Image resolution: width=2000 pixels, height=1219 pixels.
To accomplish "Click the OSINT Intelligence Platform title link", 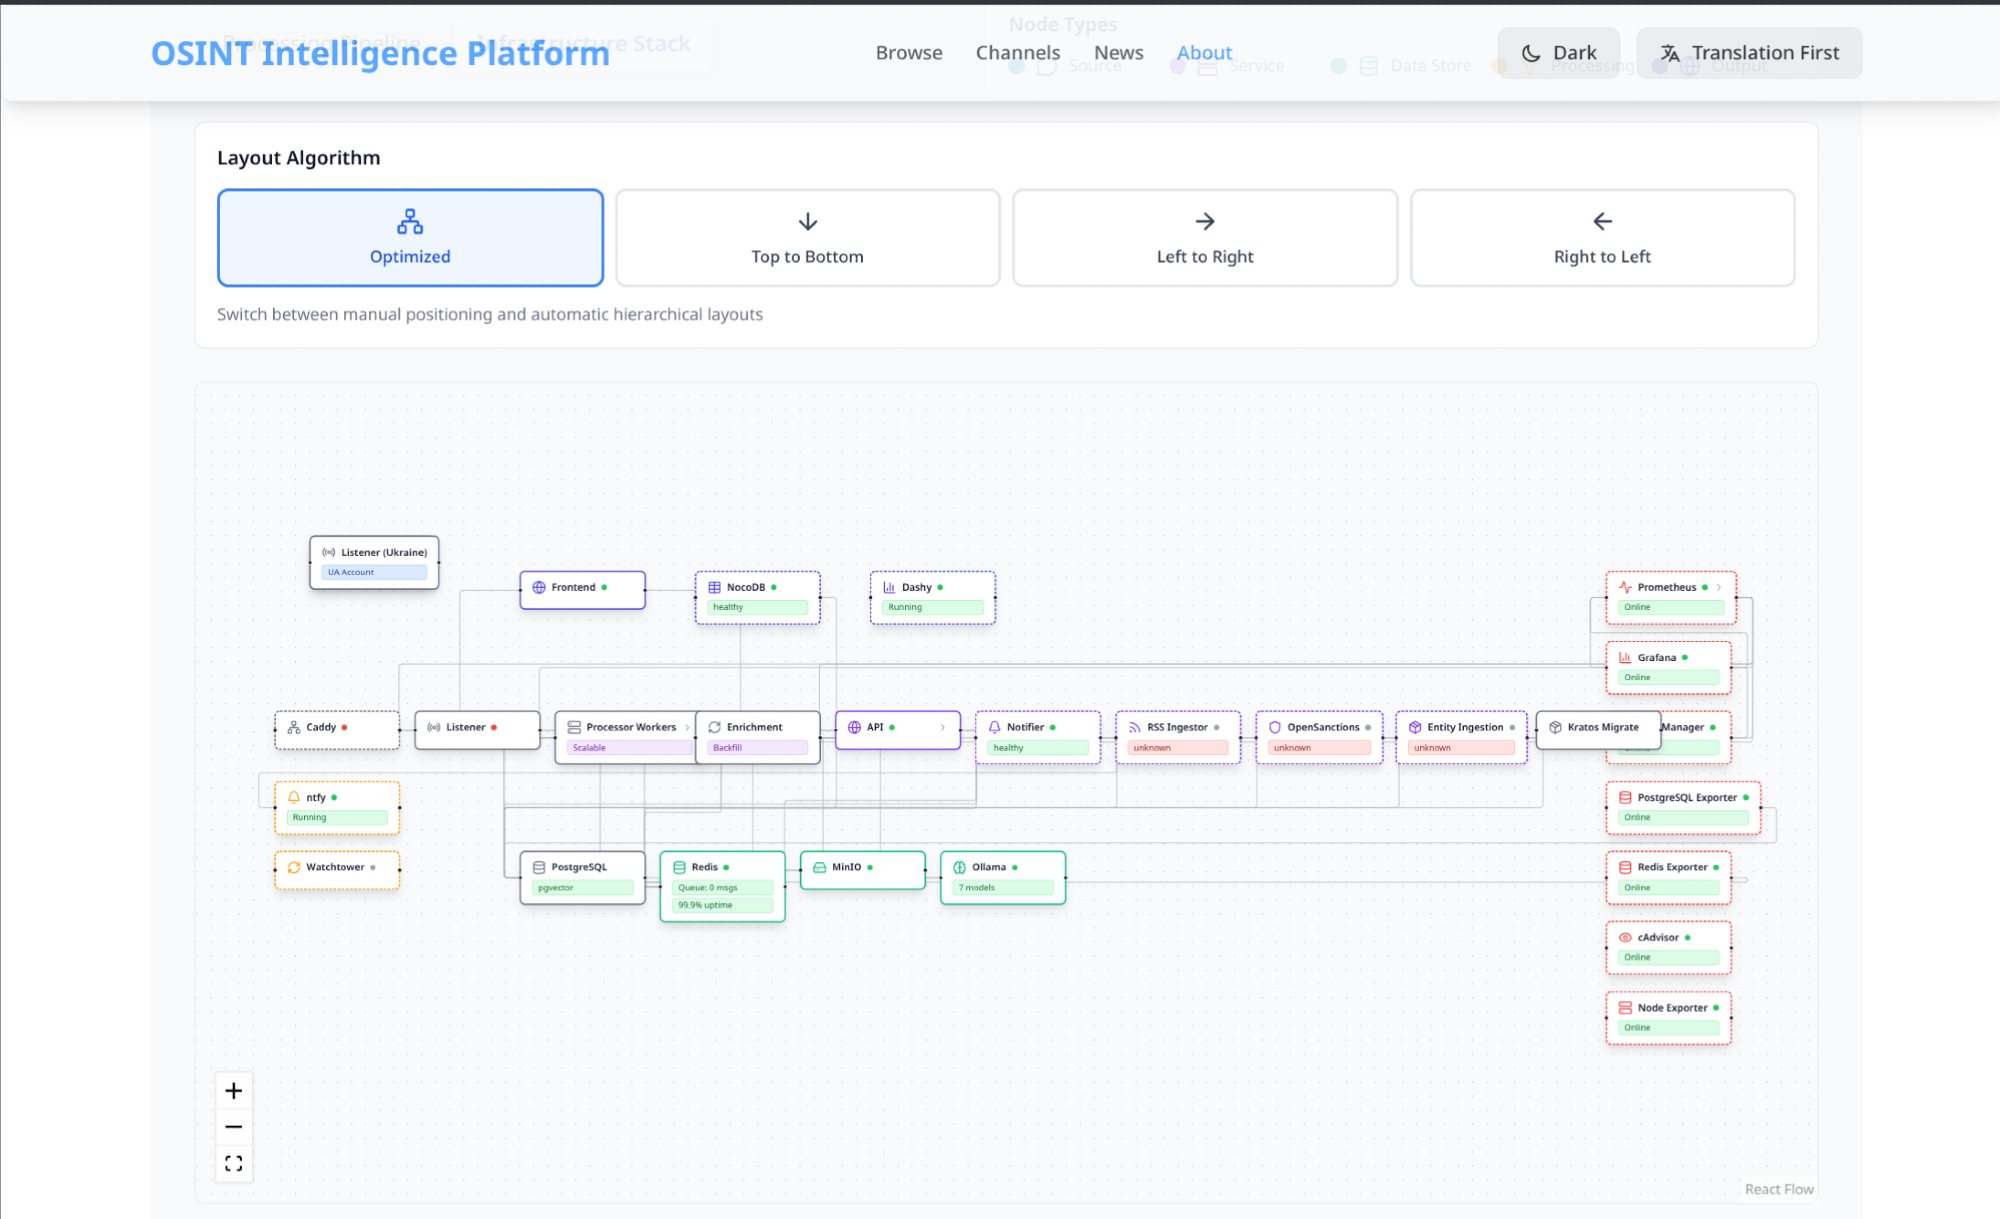I will point(380,53).
